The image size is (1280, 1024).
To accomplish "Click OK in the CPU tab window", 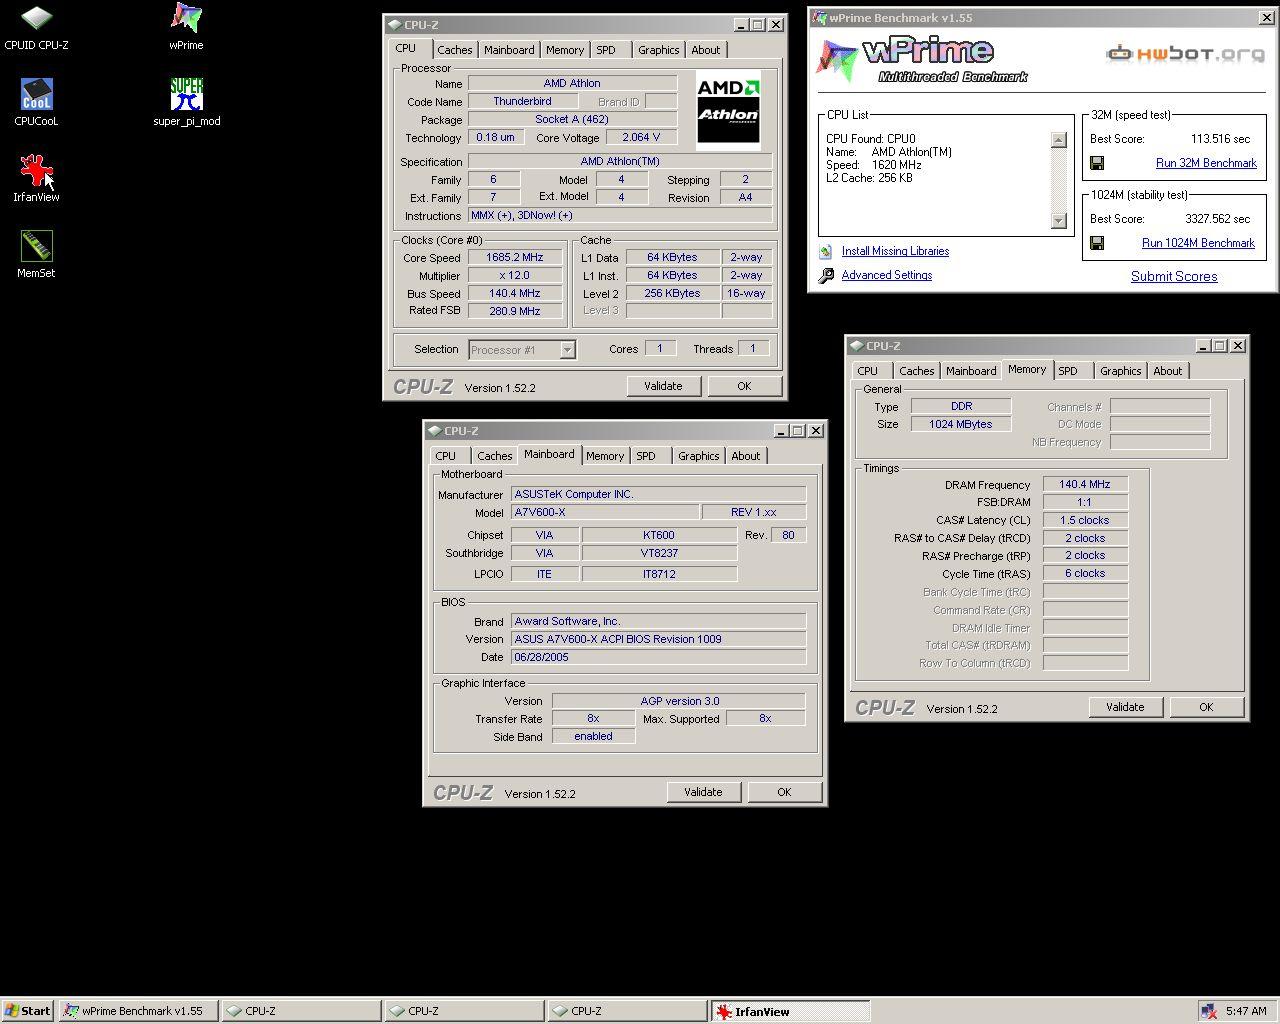I will click(744, 386).
